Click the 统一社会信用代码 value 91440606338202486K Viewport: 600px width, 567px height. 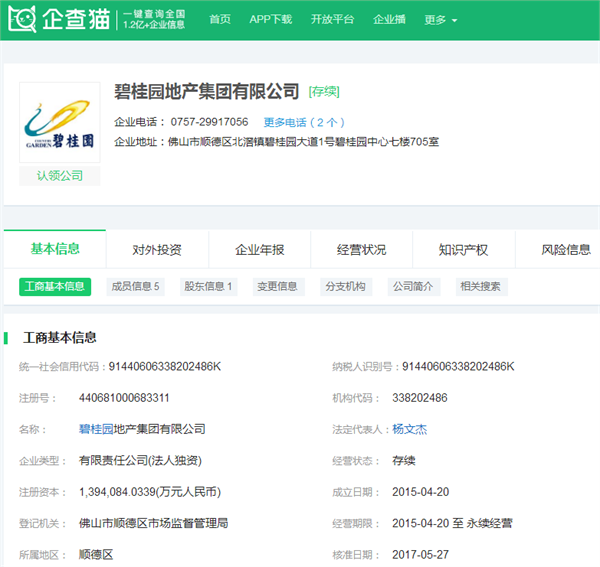165,367
